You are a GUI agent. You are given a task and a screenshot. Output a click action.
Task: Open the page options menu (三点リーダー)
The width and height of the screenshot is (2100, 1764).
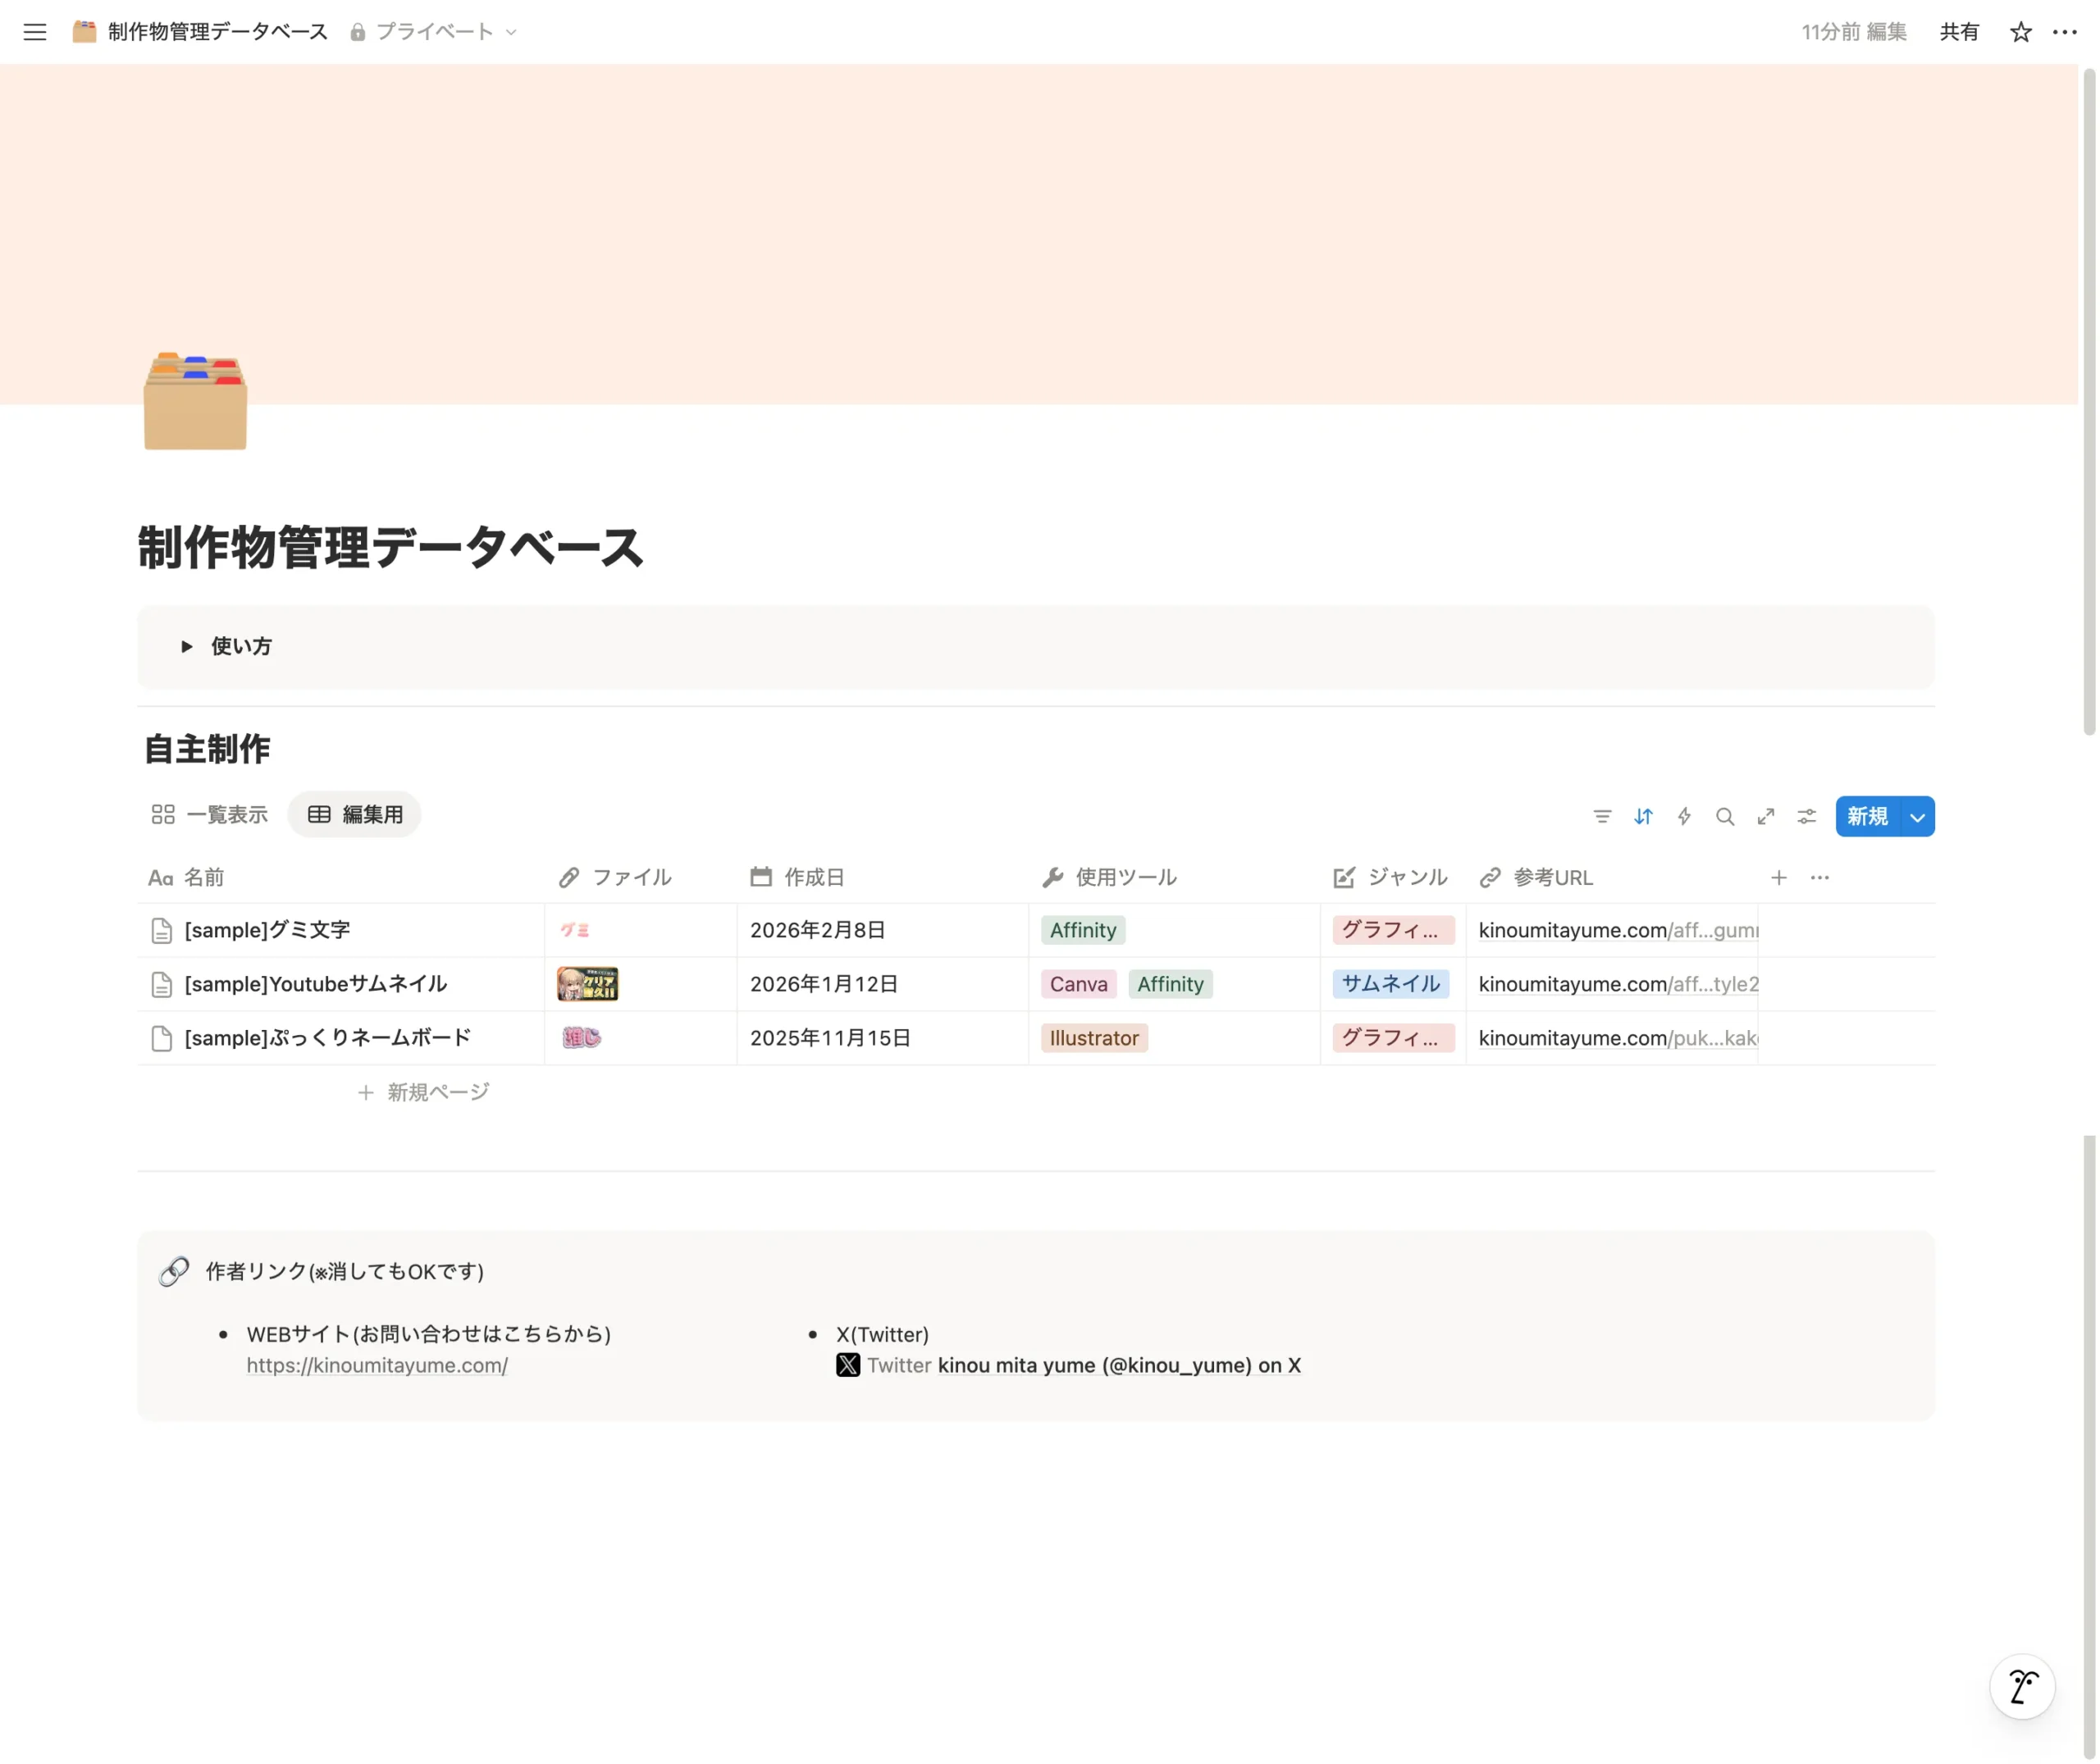pos(2063,31)
